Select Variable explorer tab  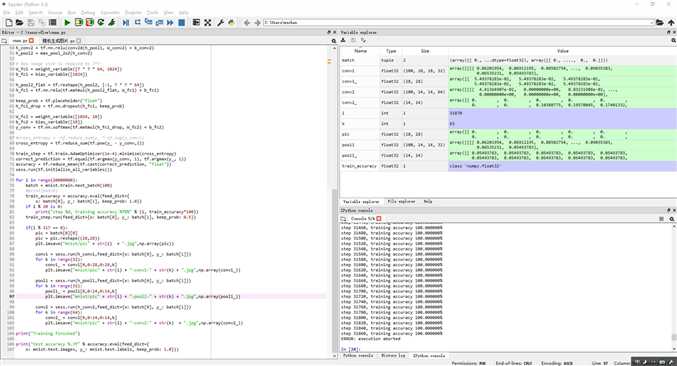[x=361, y=202]
